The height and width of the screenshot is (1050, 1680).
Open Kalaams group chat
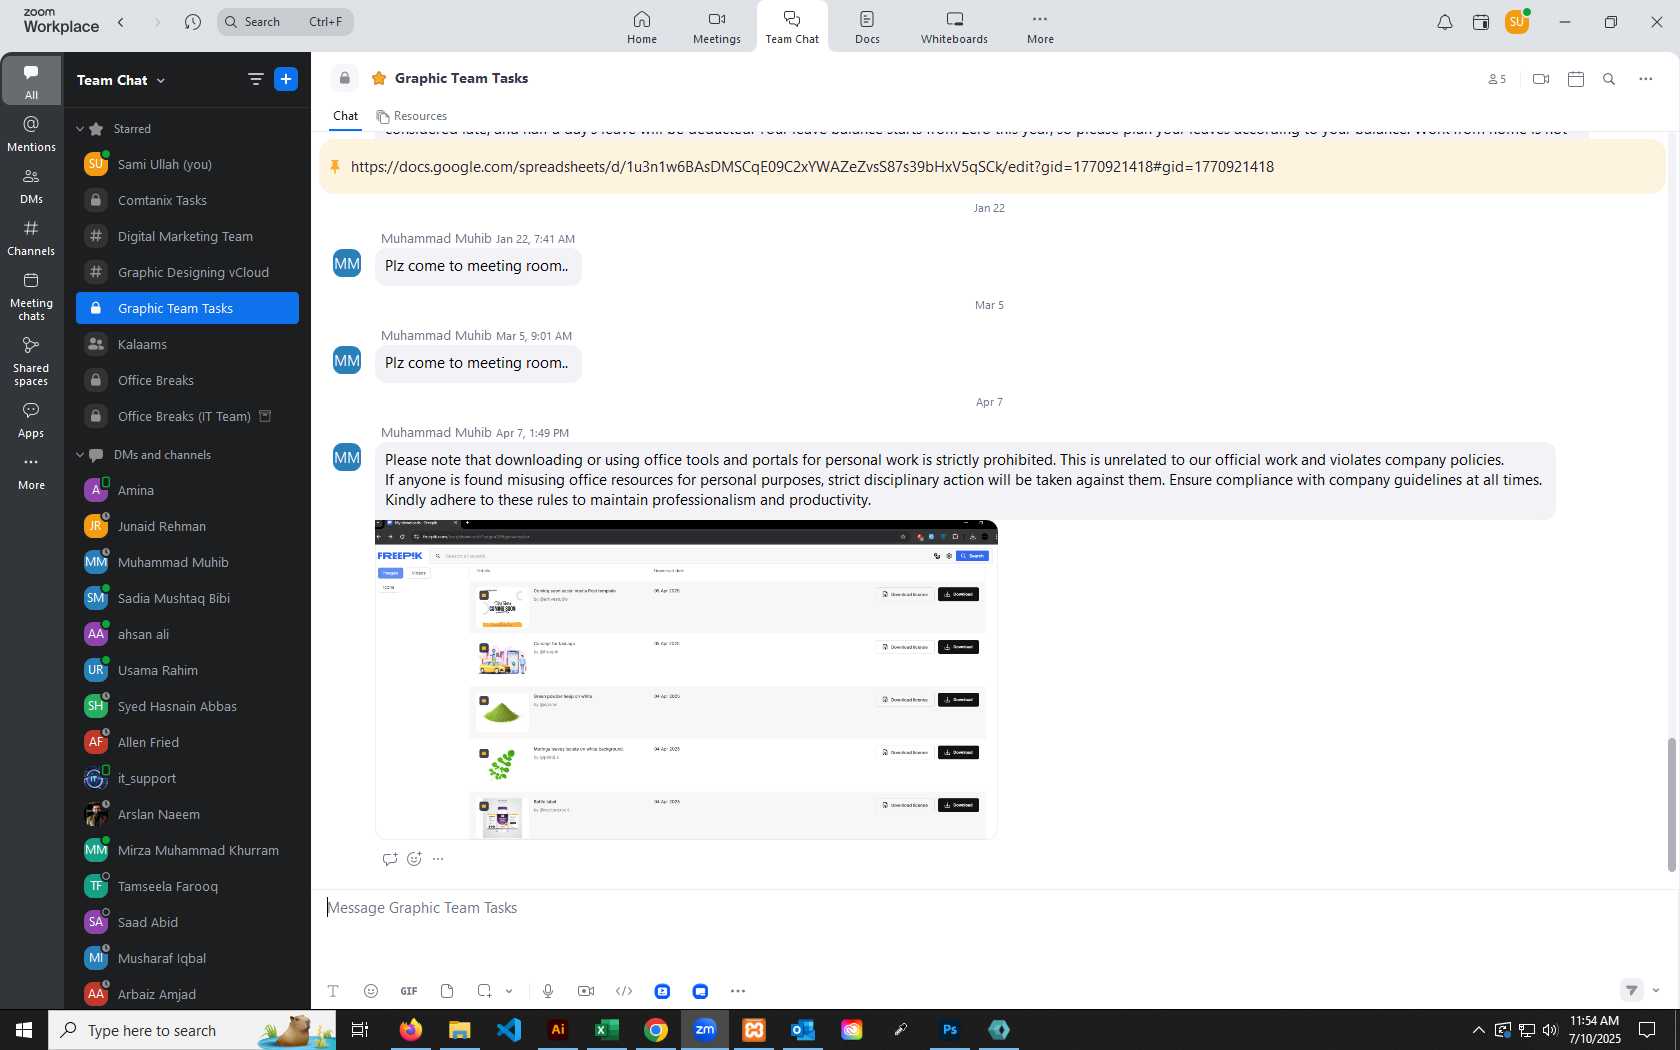tap(187, 344)
